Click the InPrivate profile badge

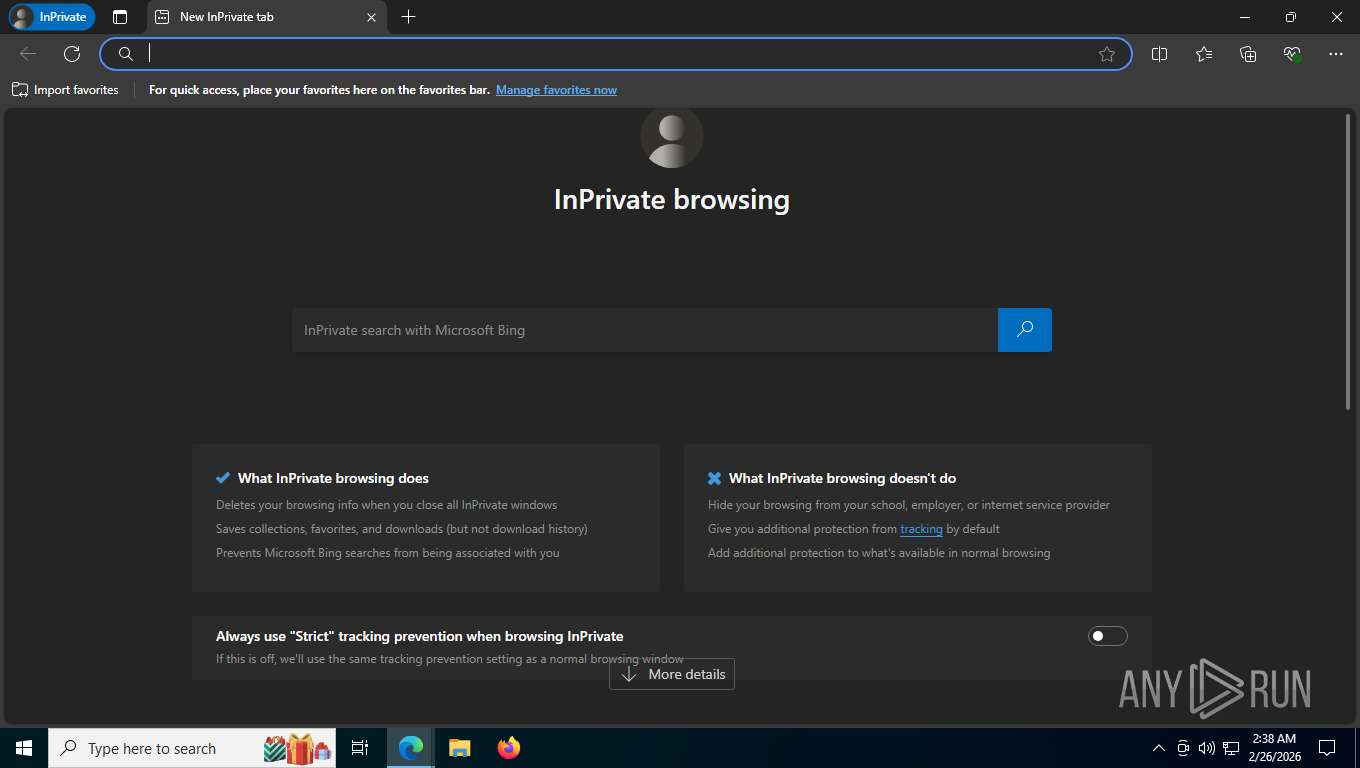[x=52, y=17]
